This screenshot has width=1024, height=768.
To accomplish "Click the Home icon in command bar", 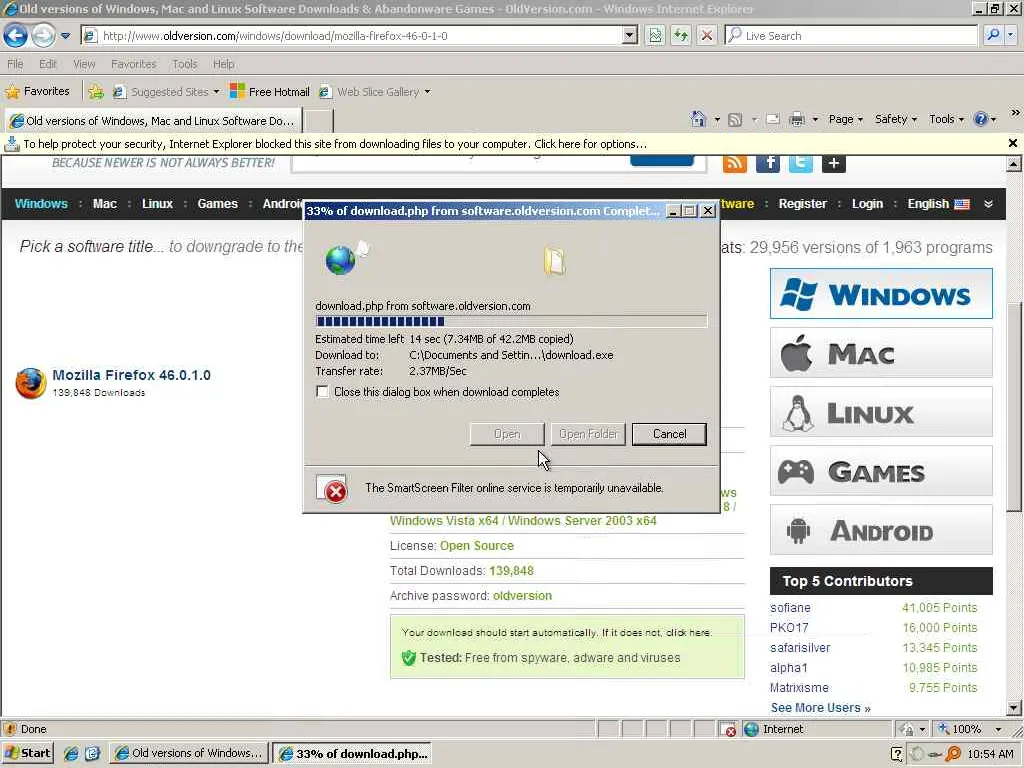I will (x=698, y=119).
